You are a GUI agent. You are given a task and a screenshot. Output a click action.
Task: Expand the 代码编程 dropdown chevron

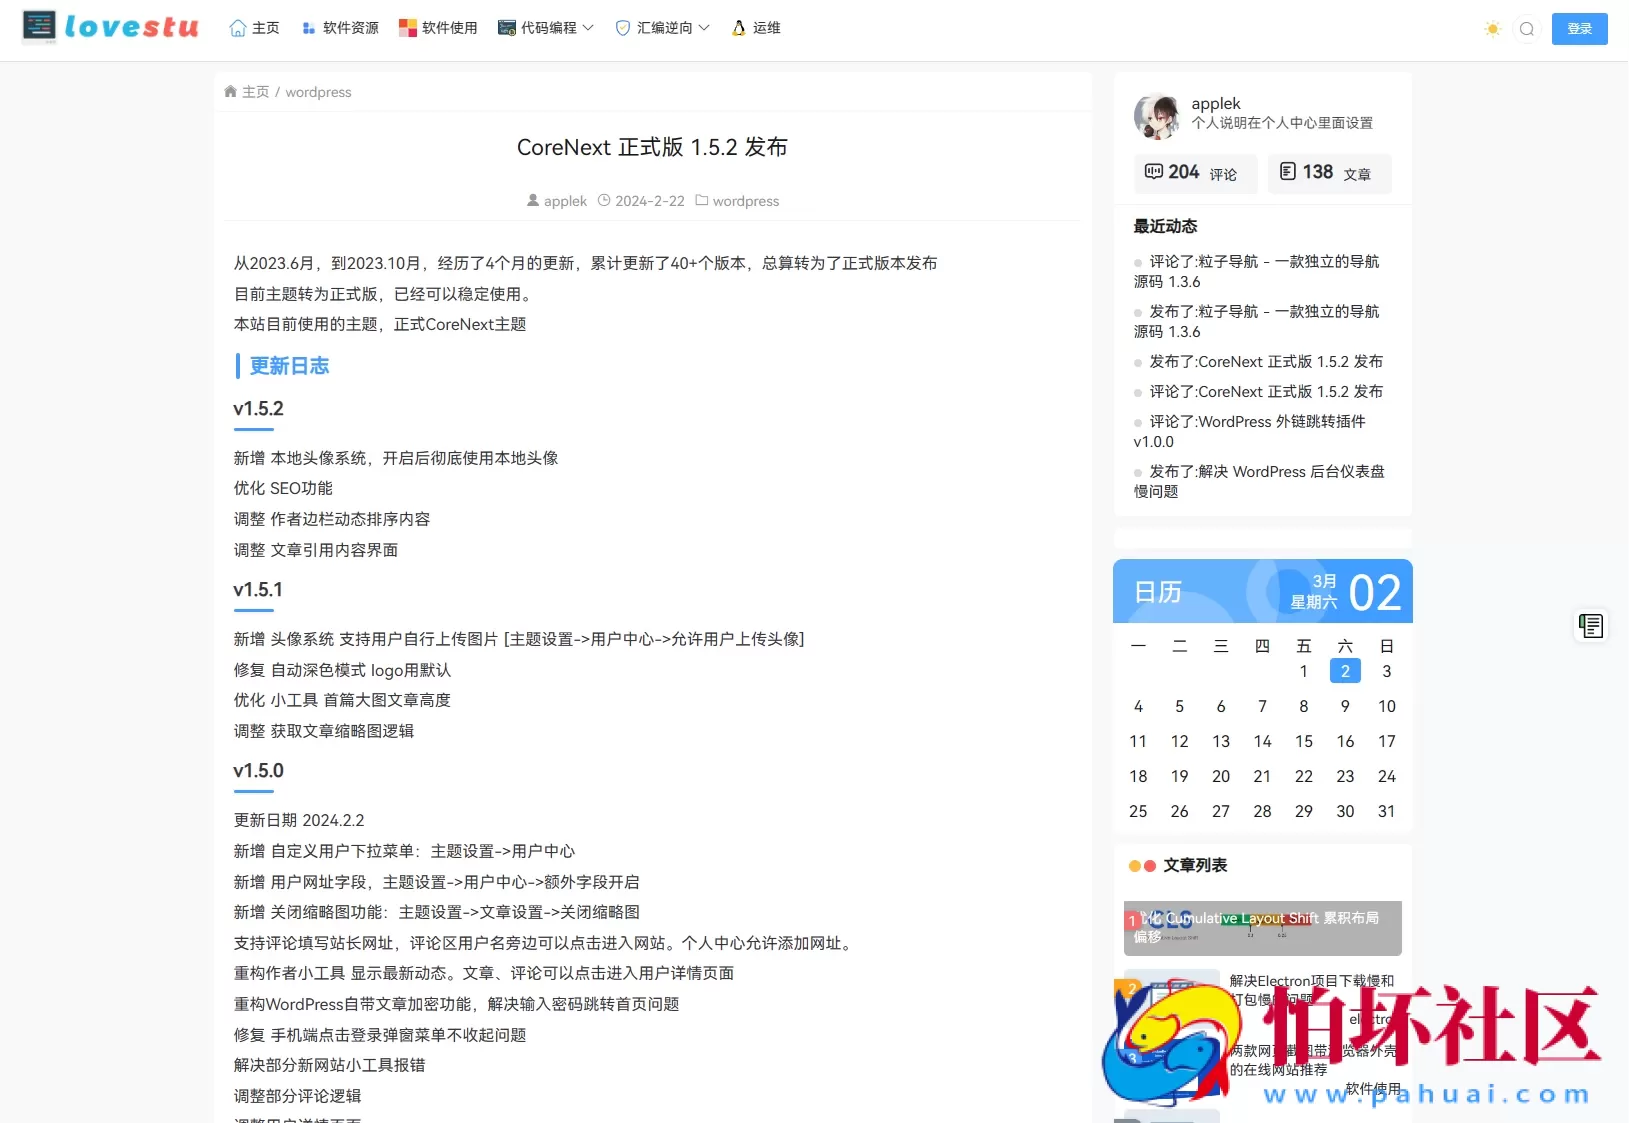click(588, 29)
